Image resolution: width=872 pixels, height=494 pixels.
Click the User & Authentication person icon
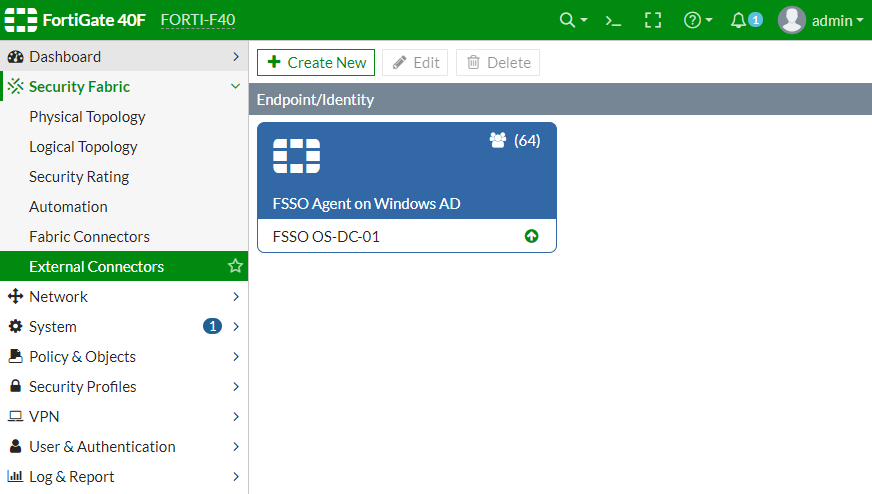coord(16,446)
